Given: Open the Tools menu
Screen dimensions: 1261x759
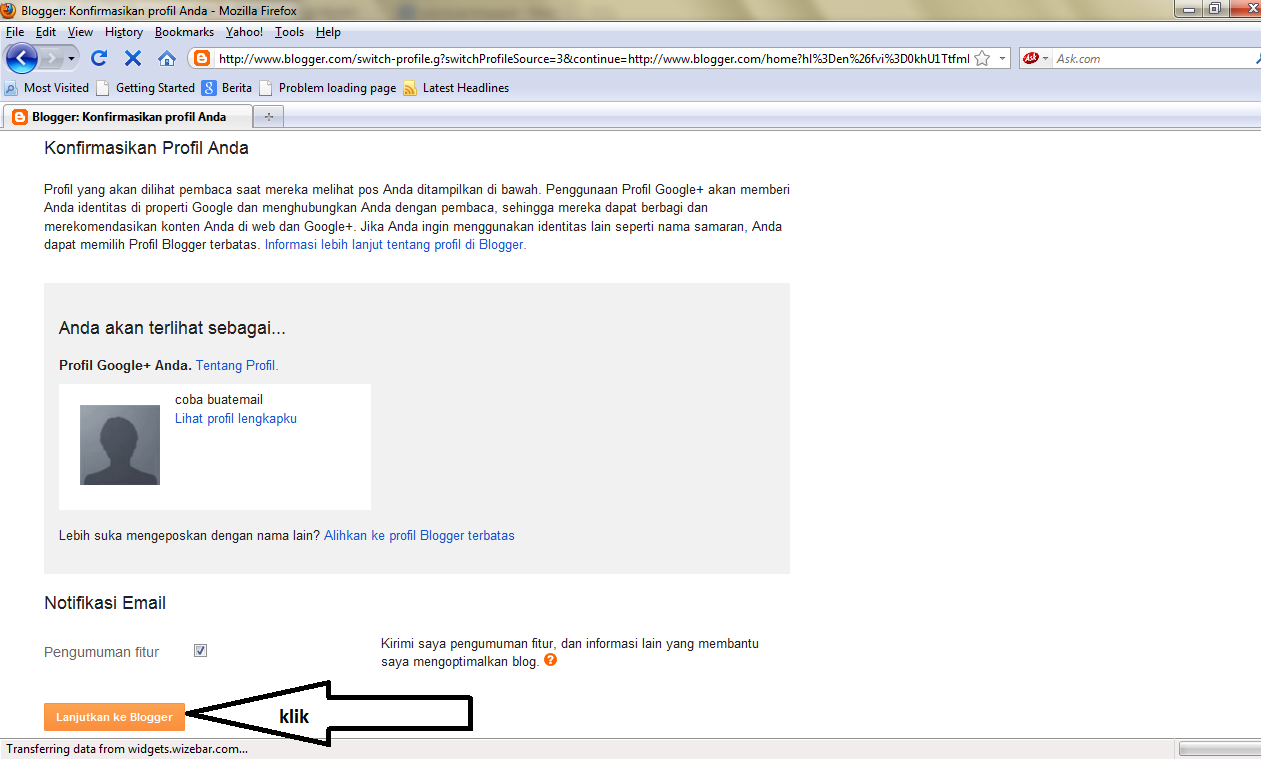Looking at the screenshot, I should pos(290,32).
